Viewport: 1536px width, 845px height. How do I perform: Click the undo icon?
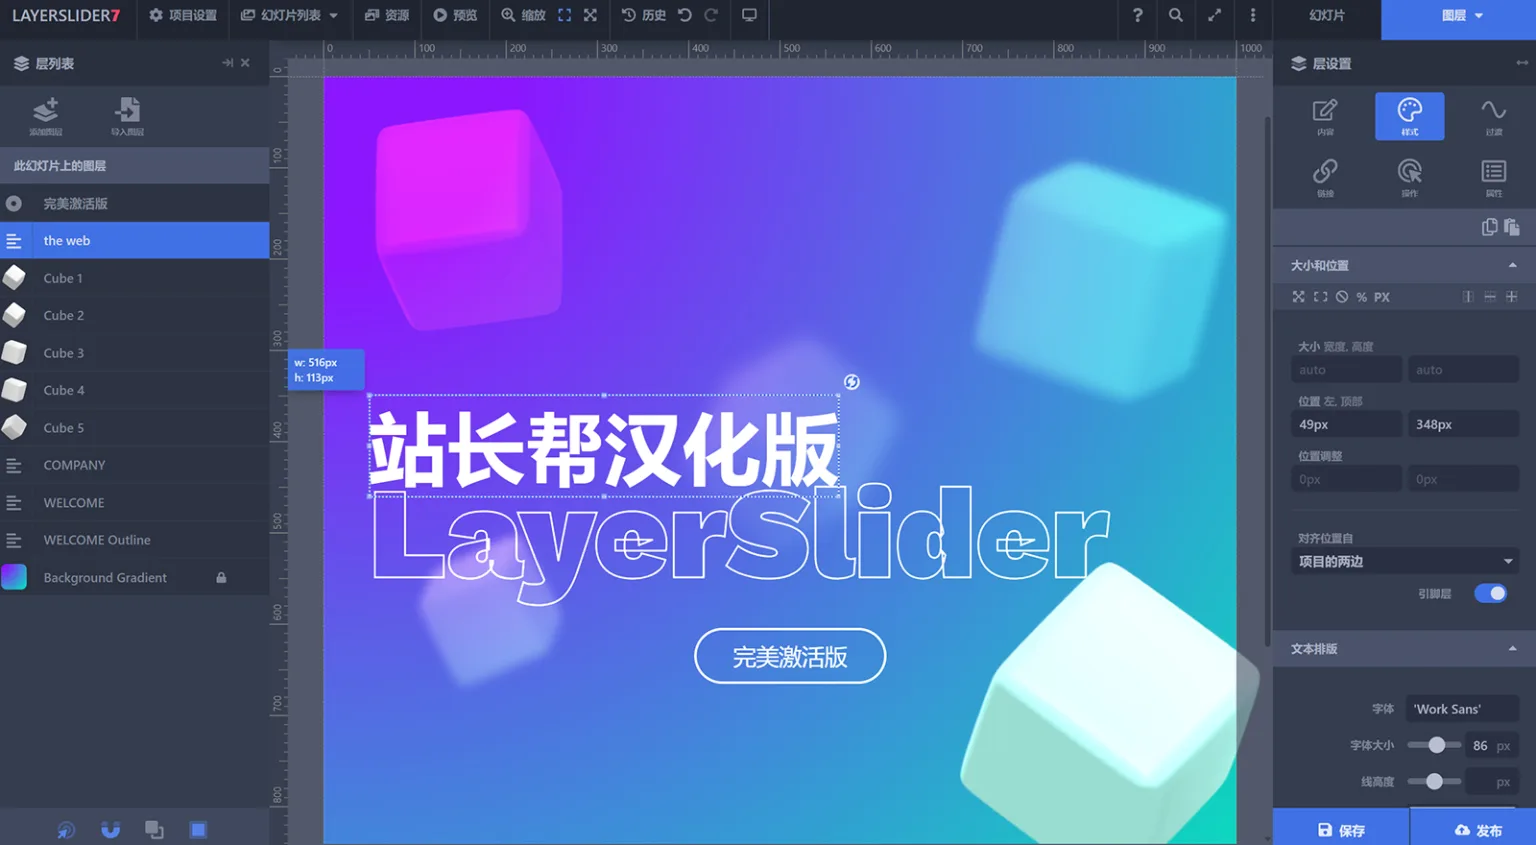coord(685,15)
